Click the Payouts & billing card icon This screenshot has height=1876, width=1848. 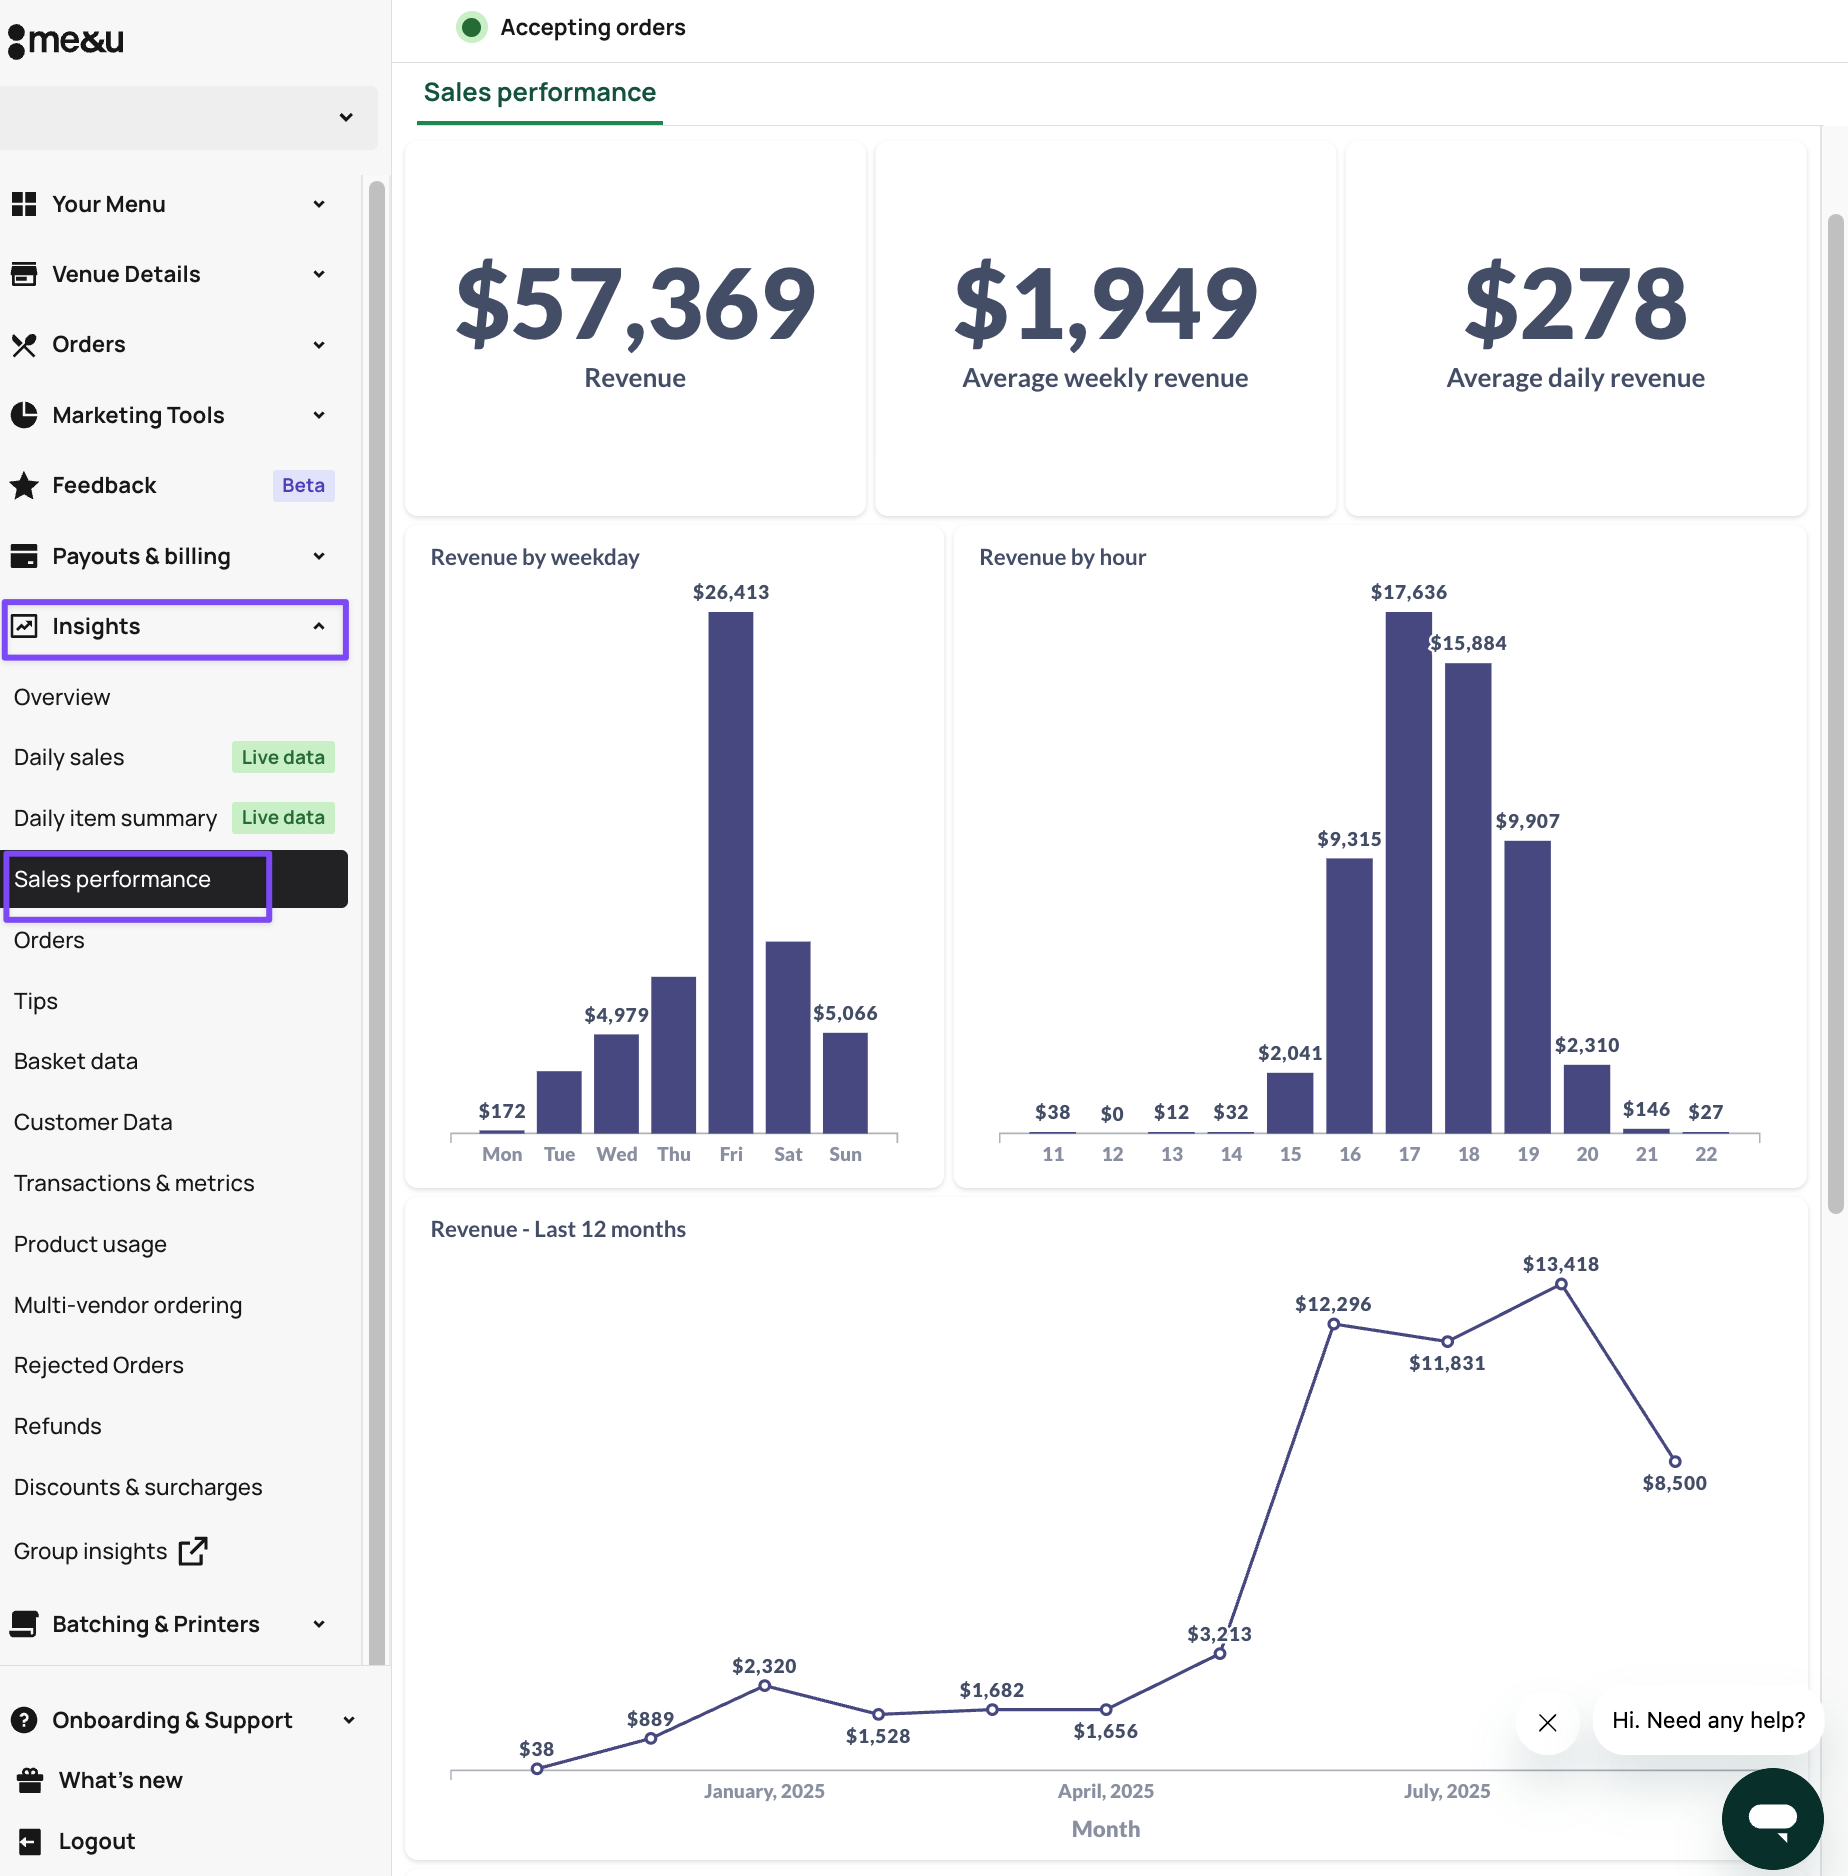point(24,556)
